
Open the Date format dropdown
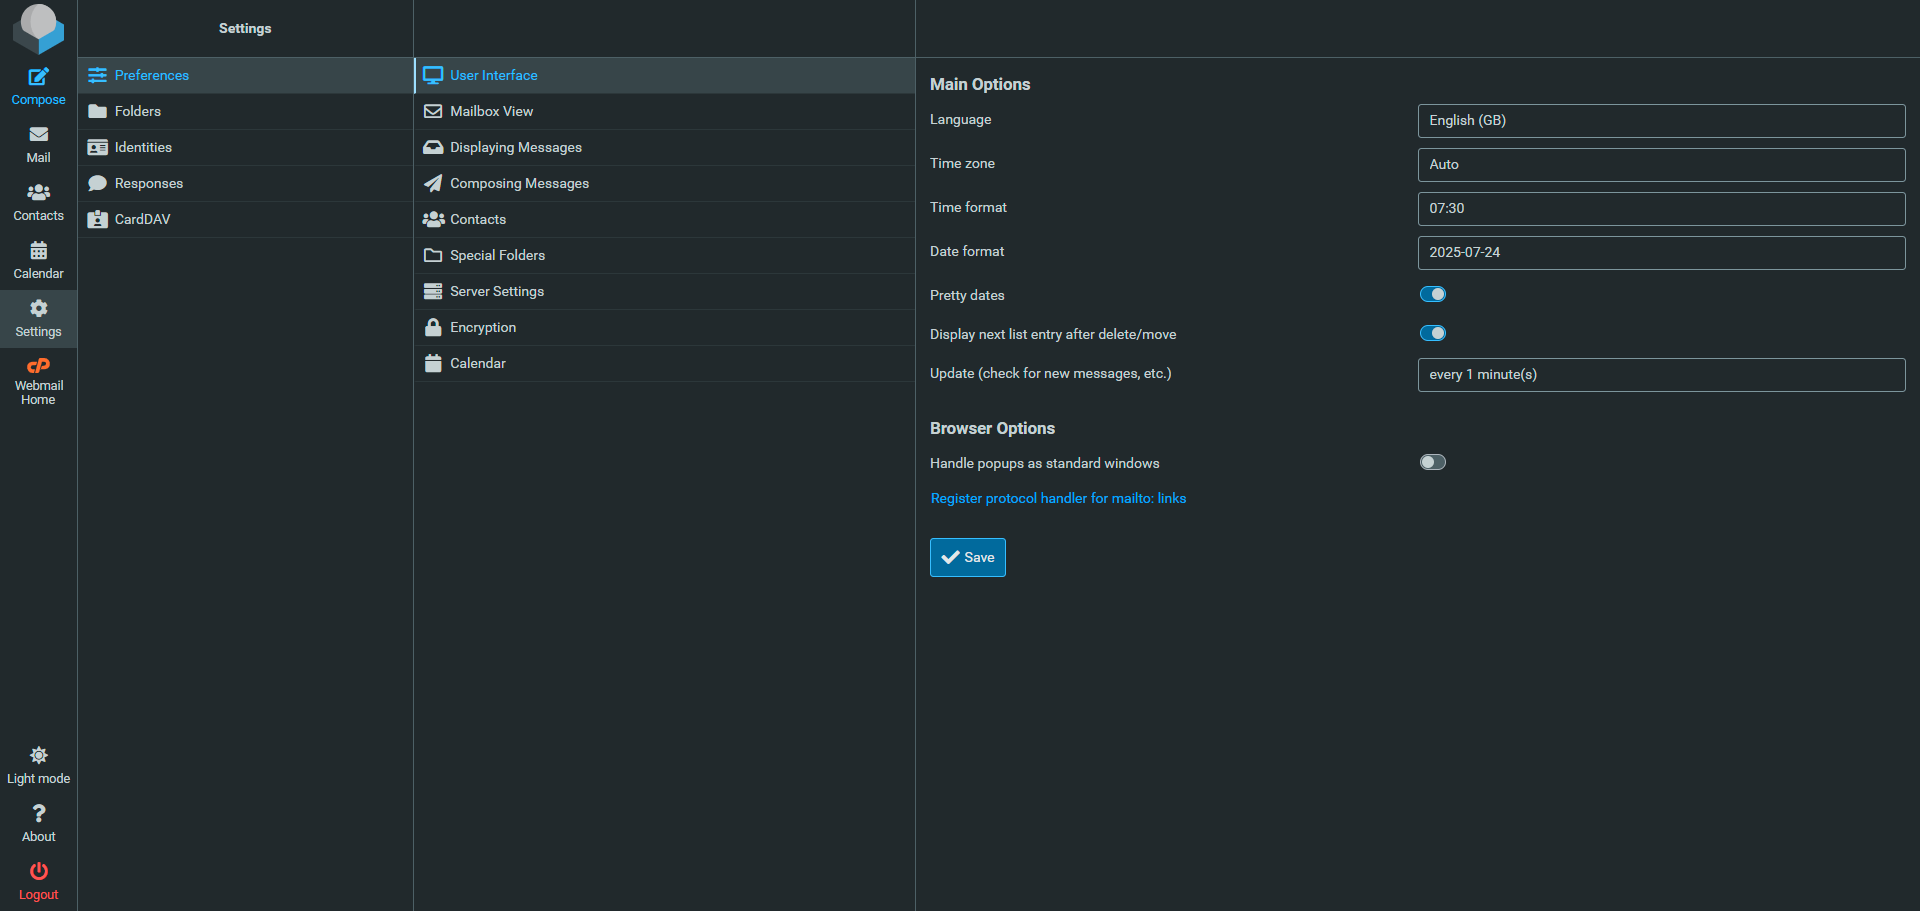pyautogui.click(x=1660, y=253)
